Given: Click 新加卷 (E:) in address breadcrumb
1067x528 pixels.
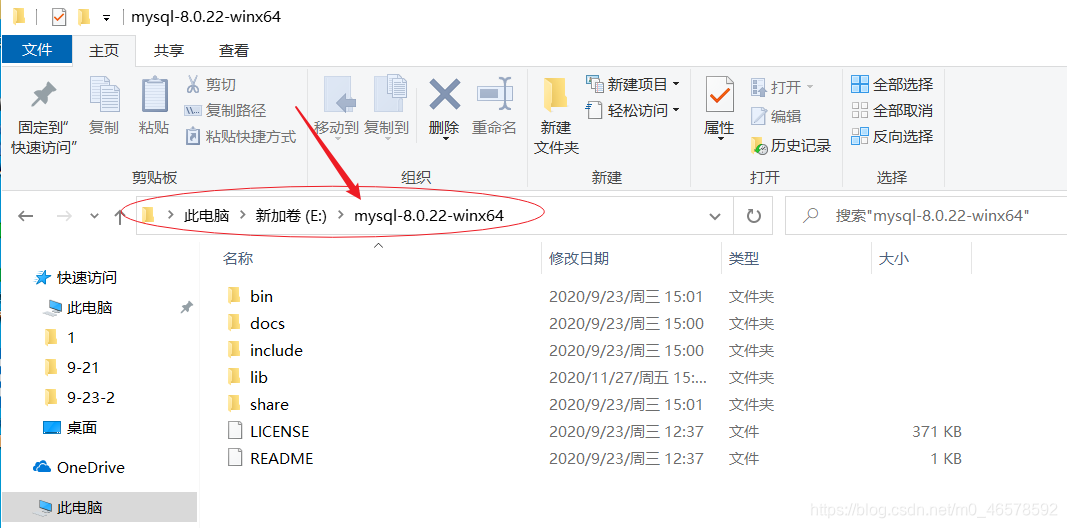Looking at the screenshot, I should tap(291, 216).
